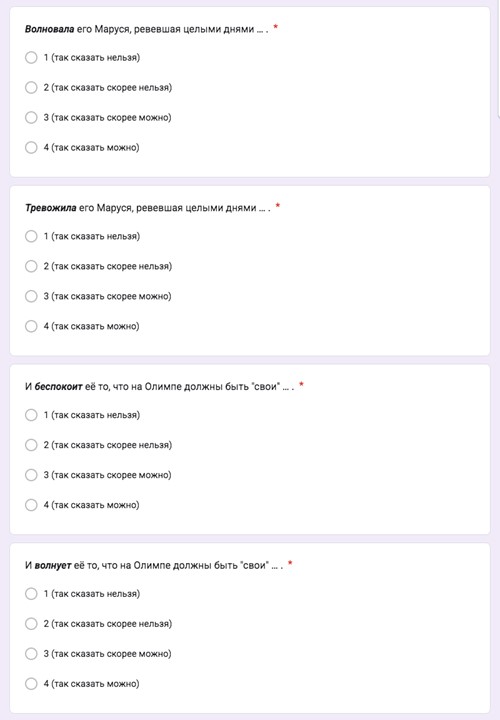This screenshot has width=500, height=720.
Task: Choose option 2 for the 'И беспокоит её' question
Action: coord(31,445)
